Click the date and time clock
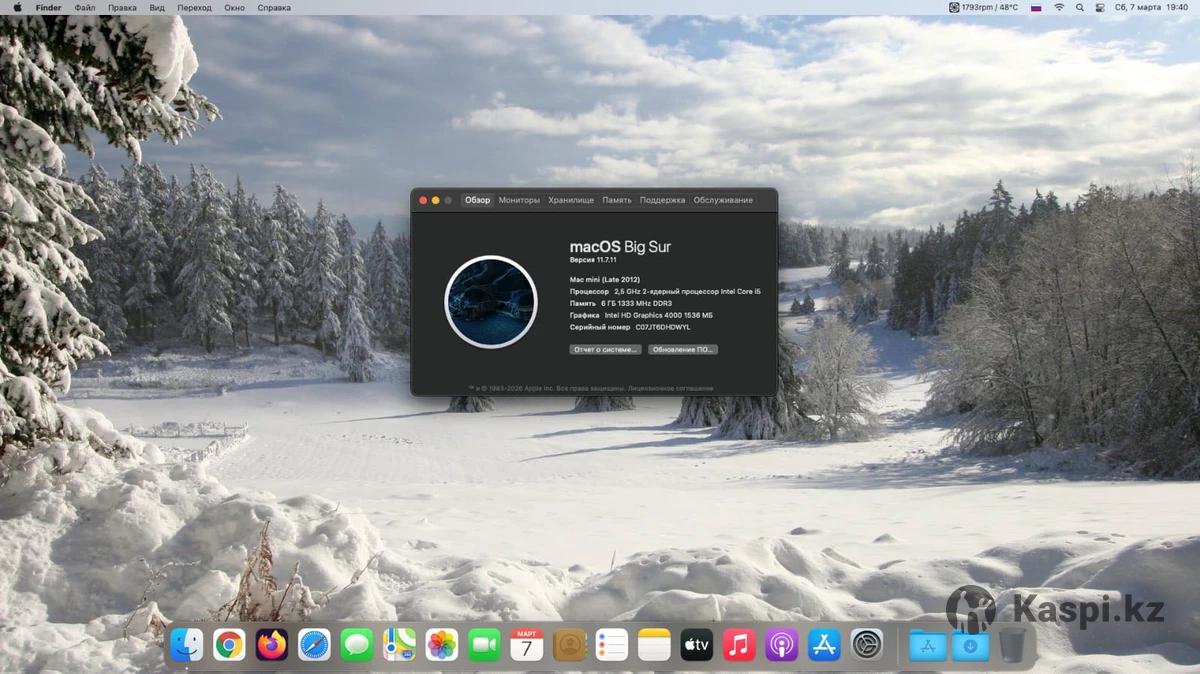Image resolution: width=1200 pixels, height=674 pixels. tap(1151, 7)
